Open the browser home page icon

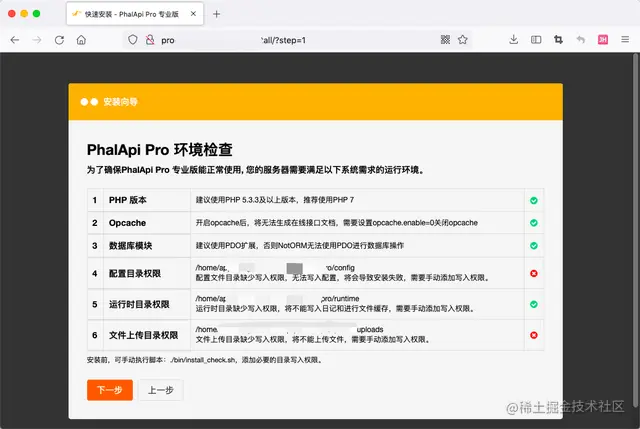81,40
